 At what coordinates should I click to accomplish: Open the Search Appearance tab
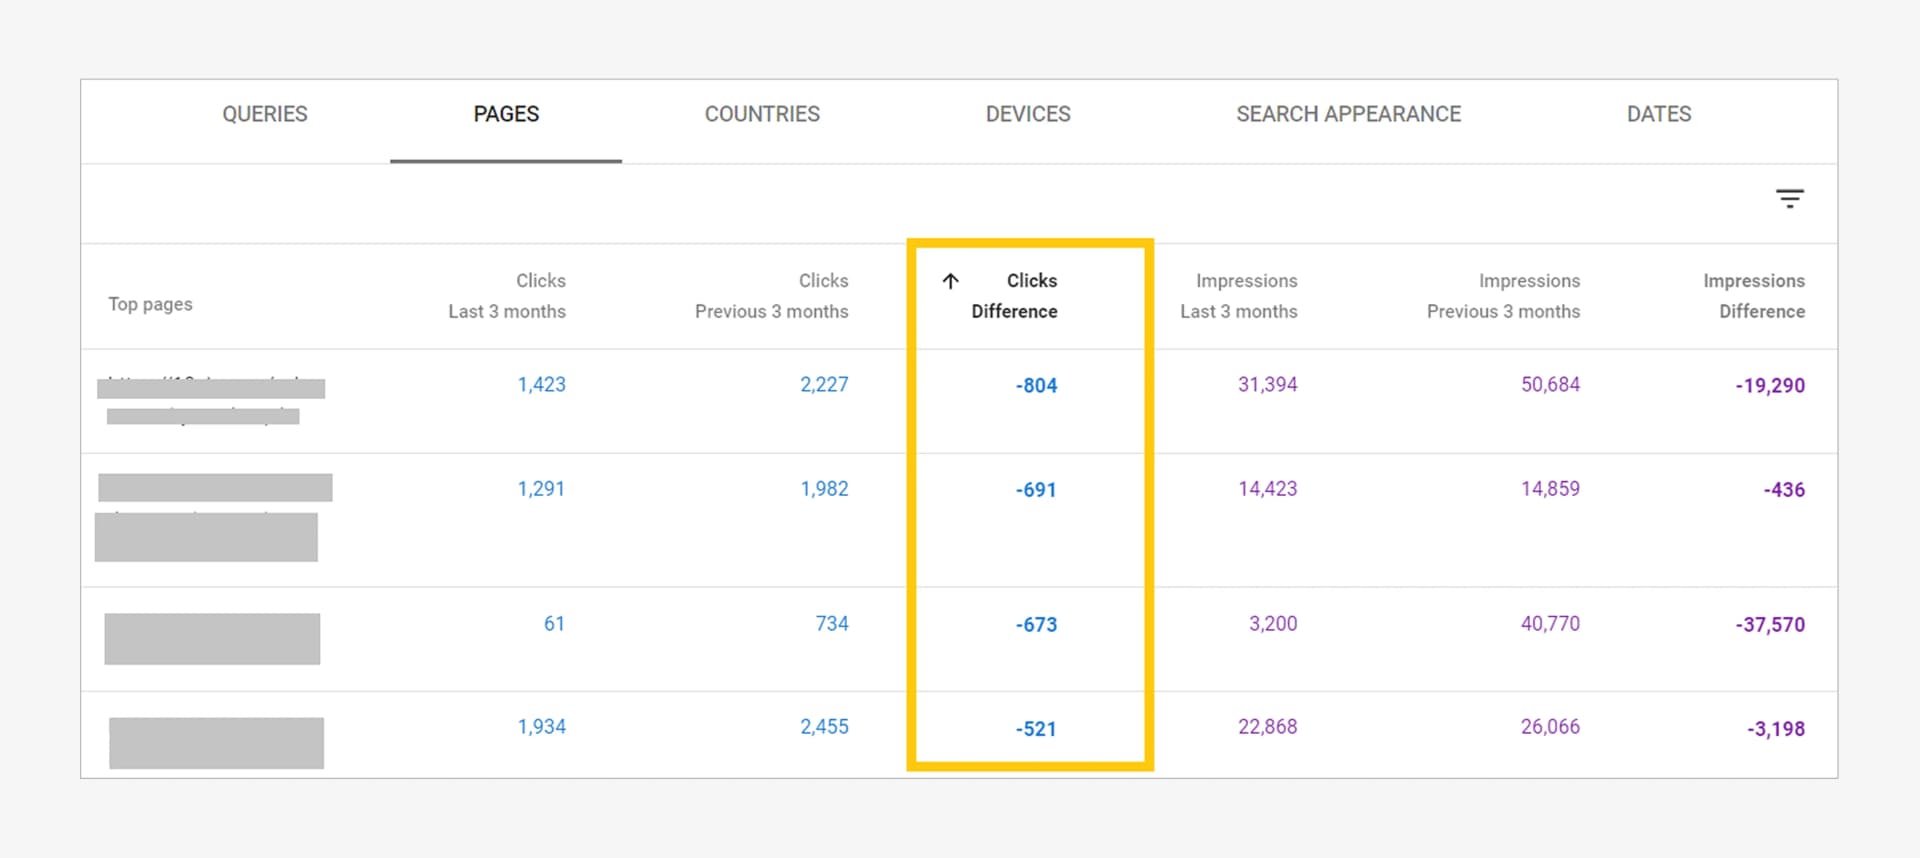coord(1348,114)
